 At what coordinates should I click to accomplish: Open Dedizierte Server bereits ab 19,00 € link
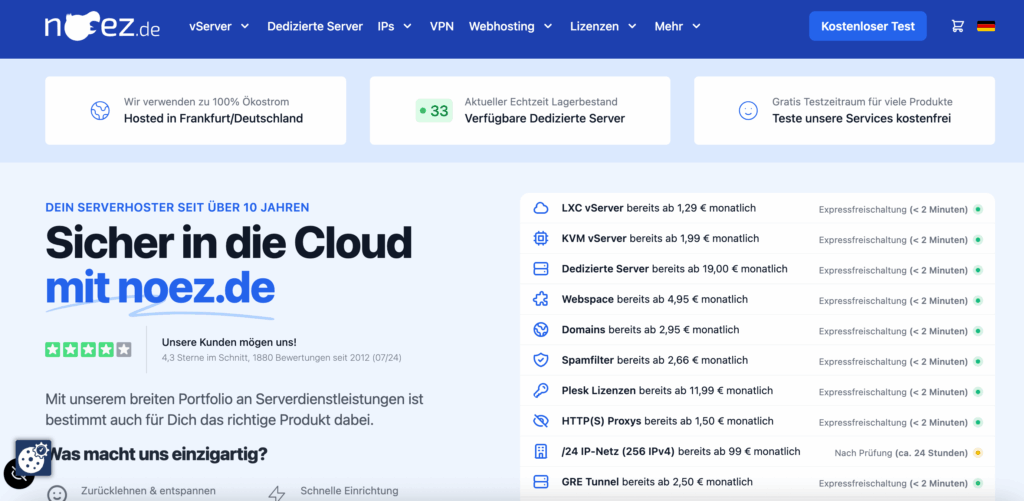(x=675, y=269)
